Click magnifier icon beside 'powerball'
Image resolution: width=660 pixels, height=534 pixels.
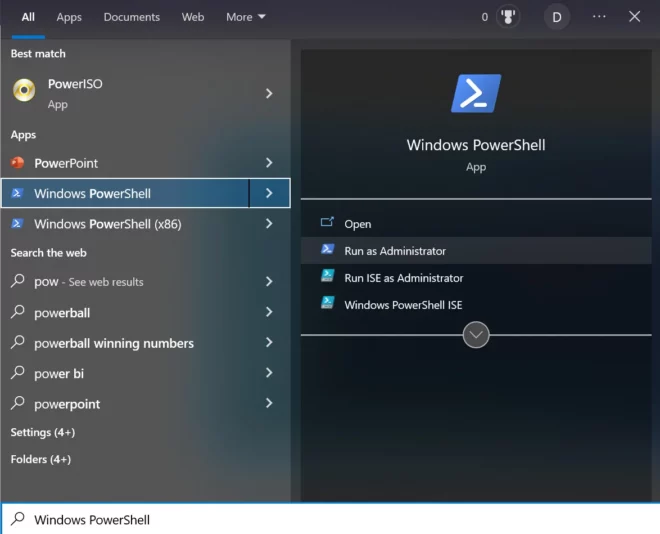[18, 311]
